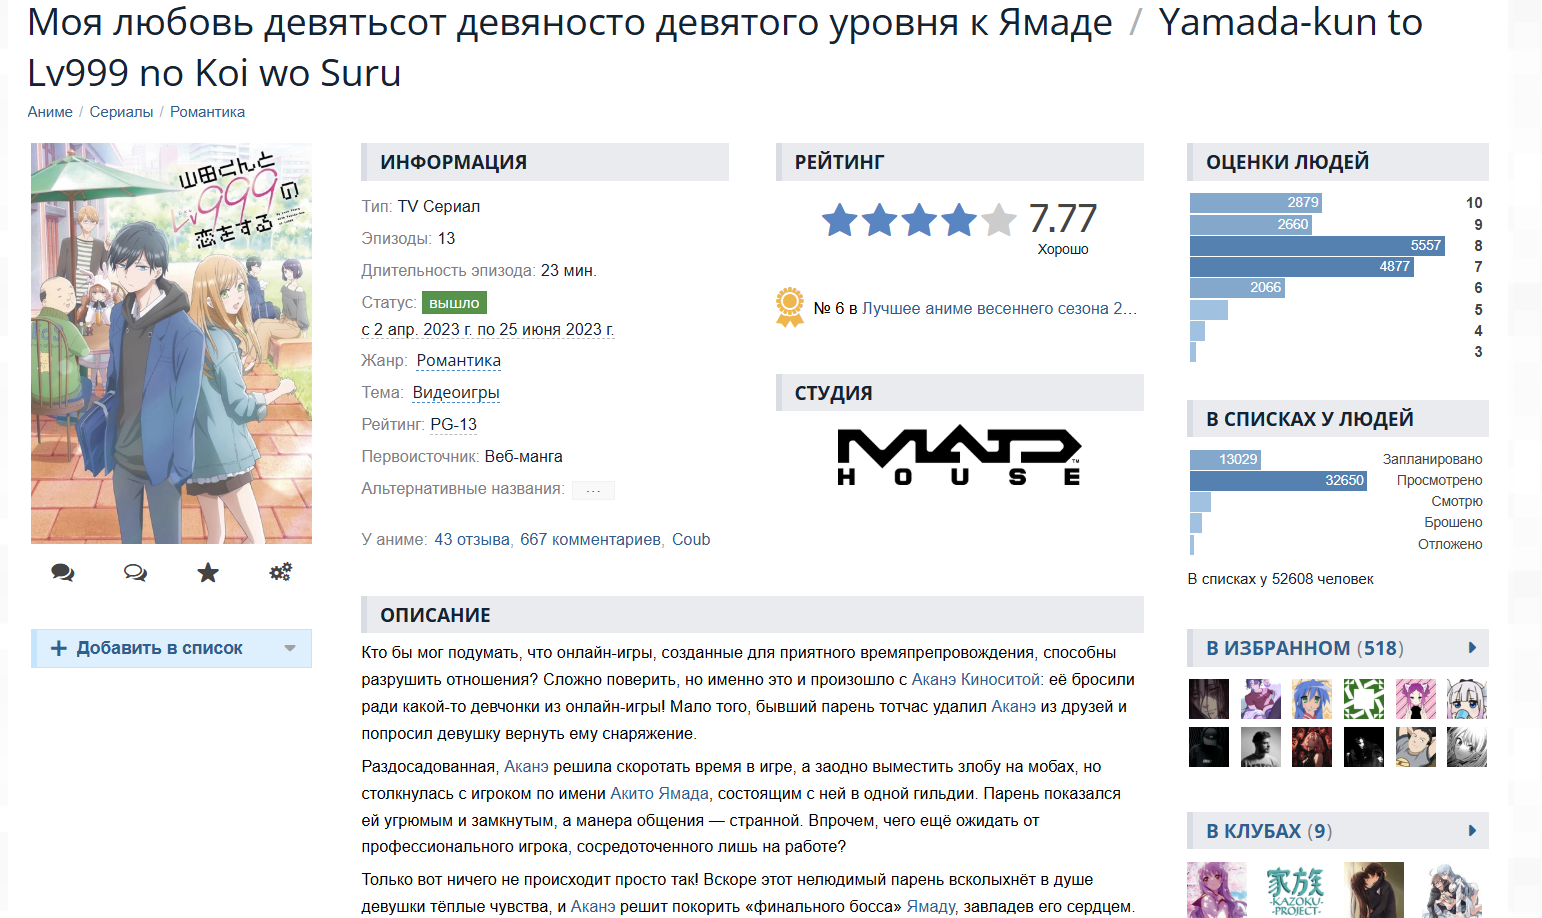Open the 'Акито Ямада' character link

(659, 793)
